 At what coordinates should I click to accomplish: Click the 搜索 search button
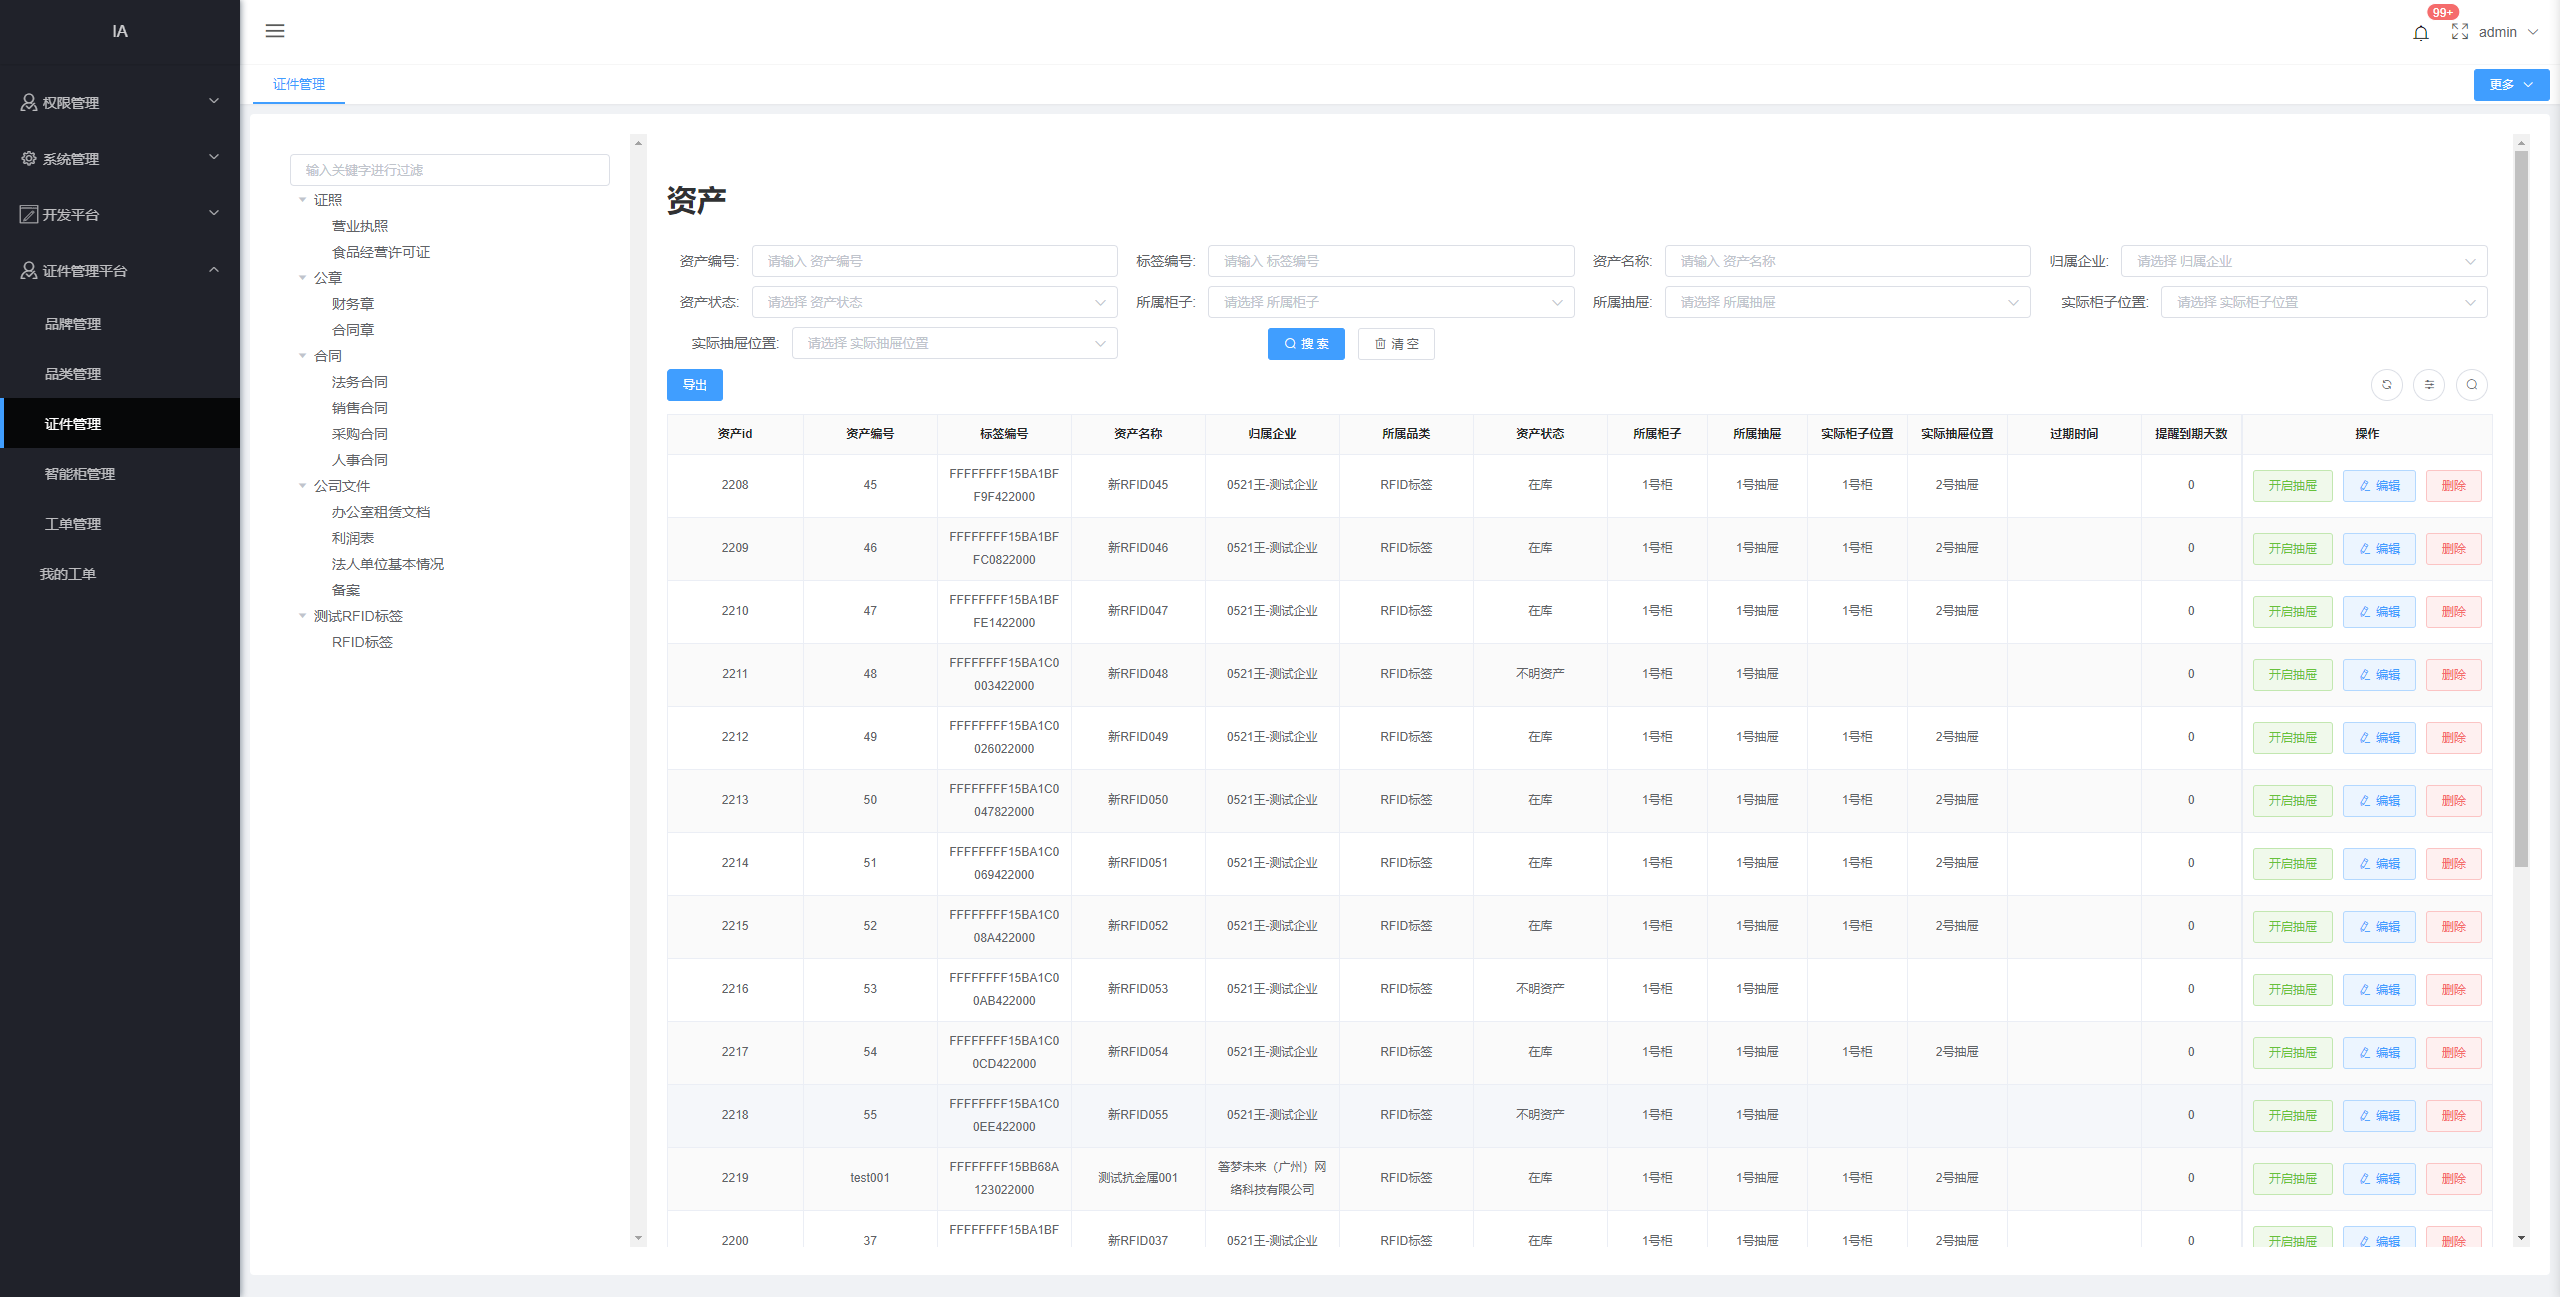point(1306,344)
